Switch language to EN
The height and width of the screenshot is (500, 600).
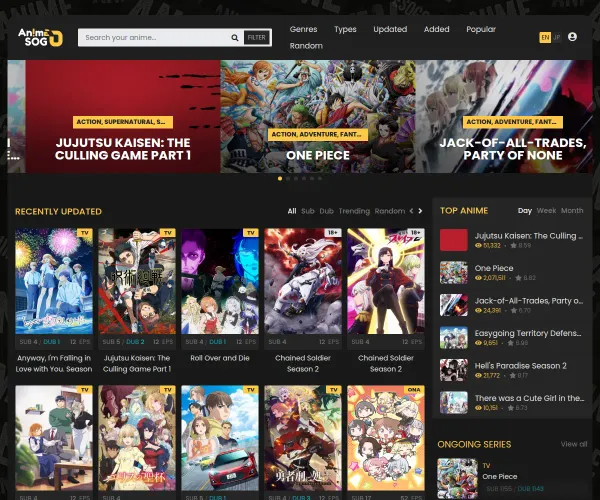545,37
